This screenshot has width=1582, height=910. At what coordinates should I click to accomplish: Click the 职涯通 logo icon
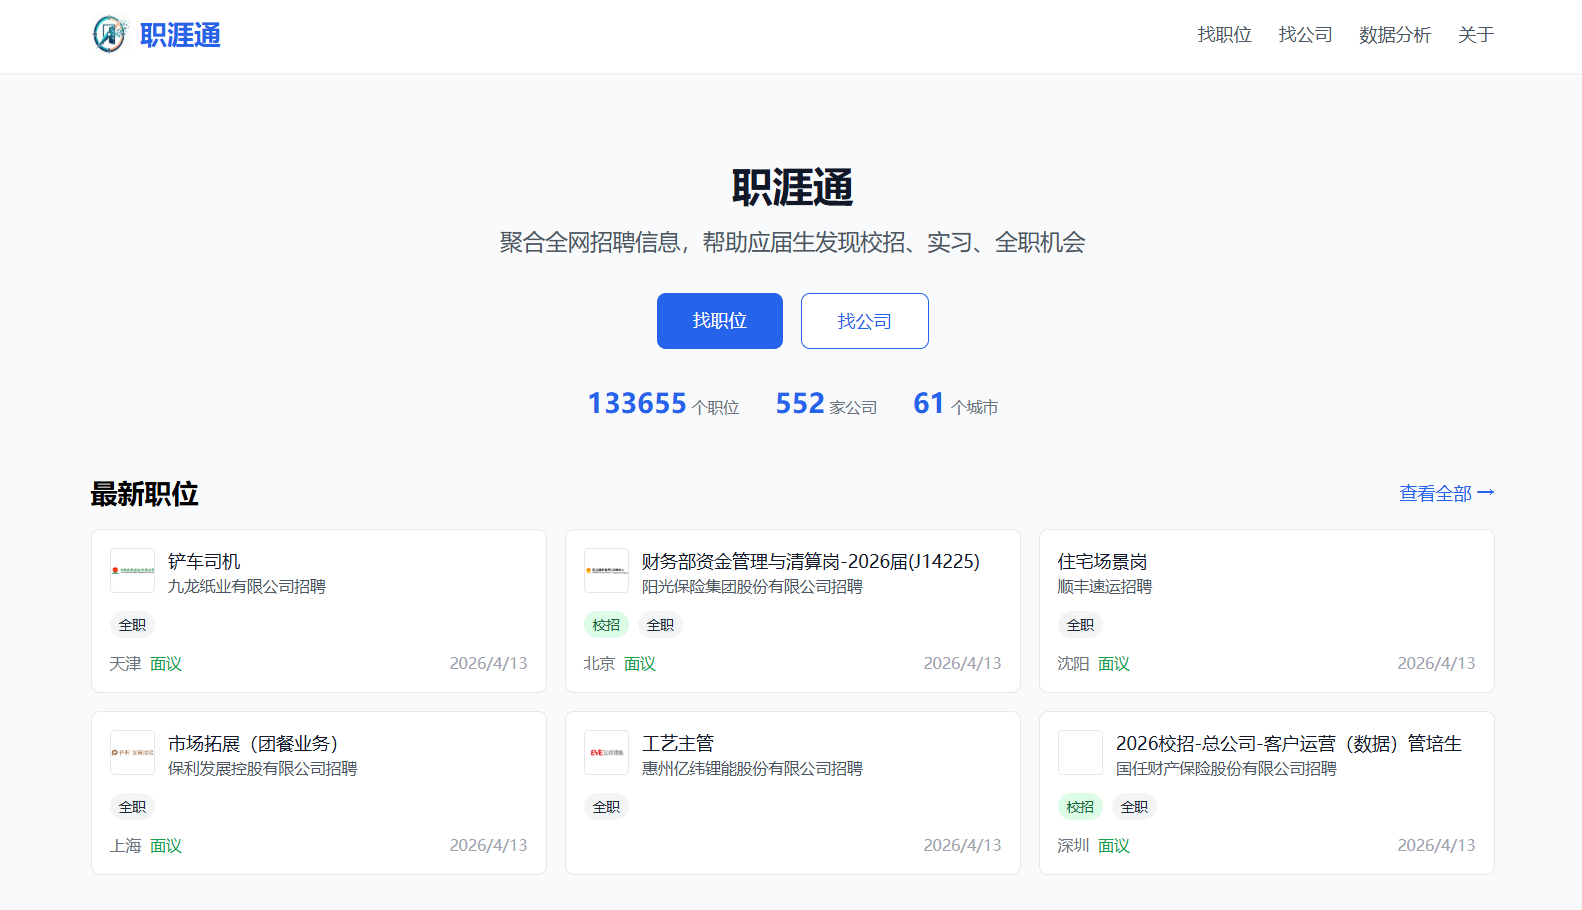(x=110, y=35)
